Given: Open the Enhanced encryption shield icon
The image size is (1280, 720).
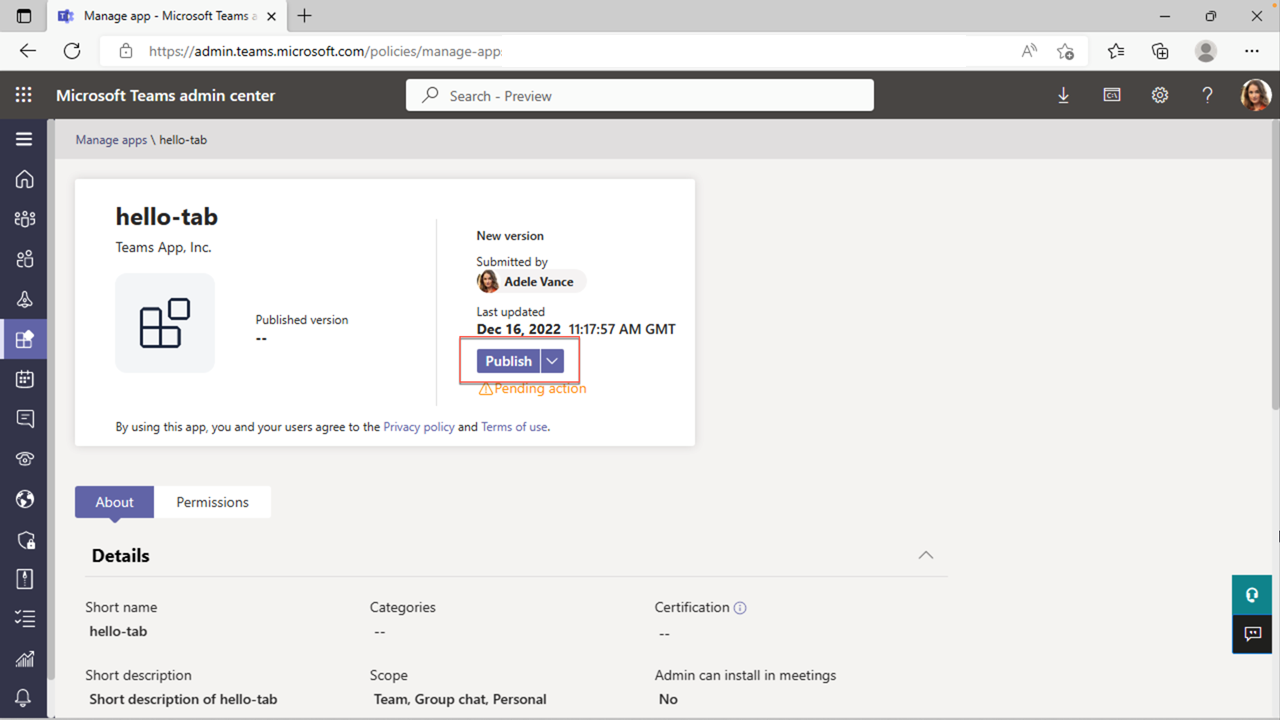Looking at the screenshot, I should click(24, 539).
